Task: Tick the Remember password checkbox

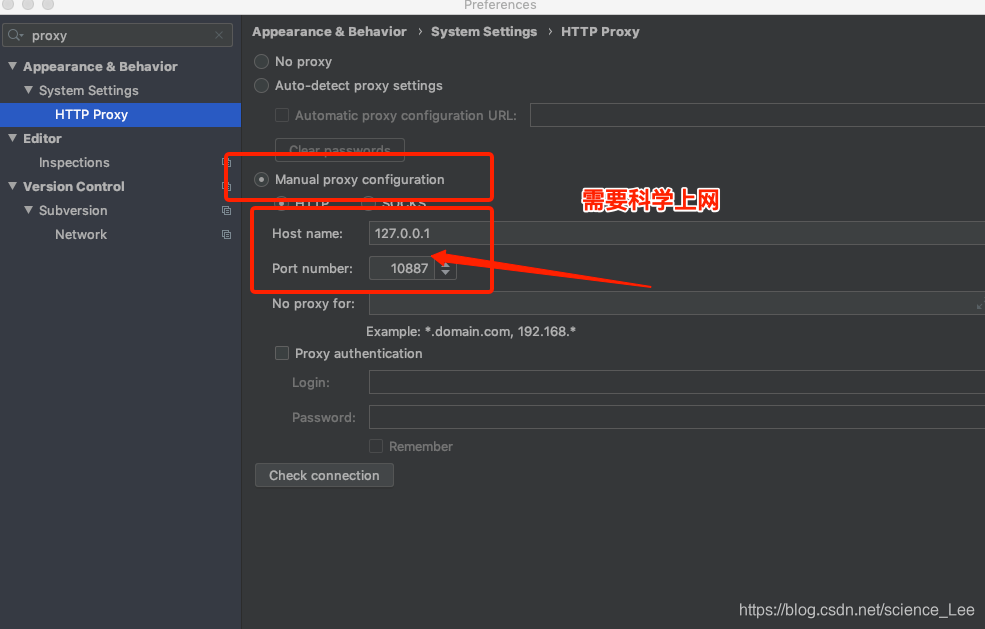Action: pyautogui.click(x=376, y=446)
